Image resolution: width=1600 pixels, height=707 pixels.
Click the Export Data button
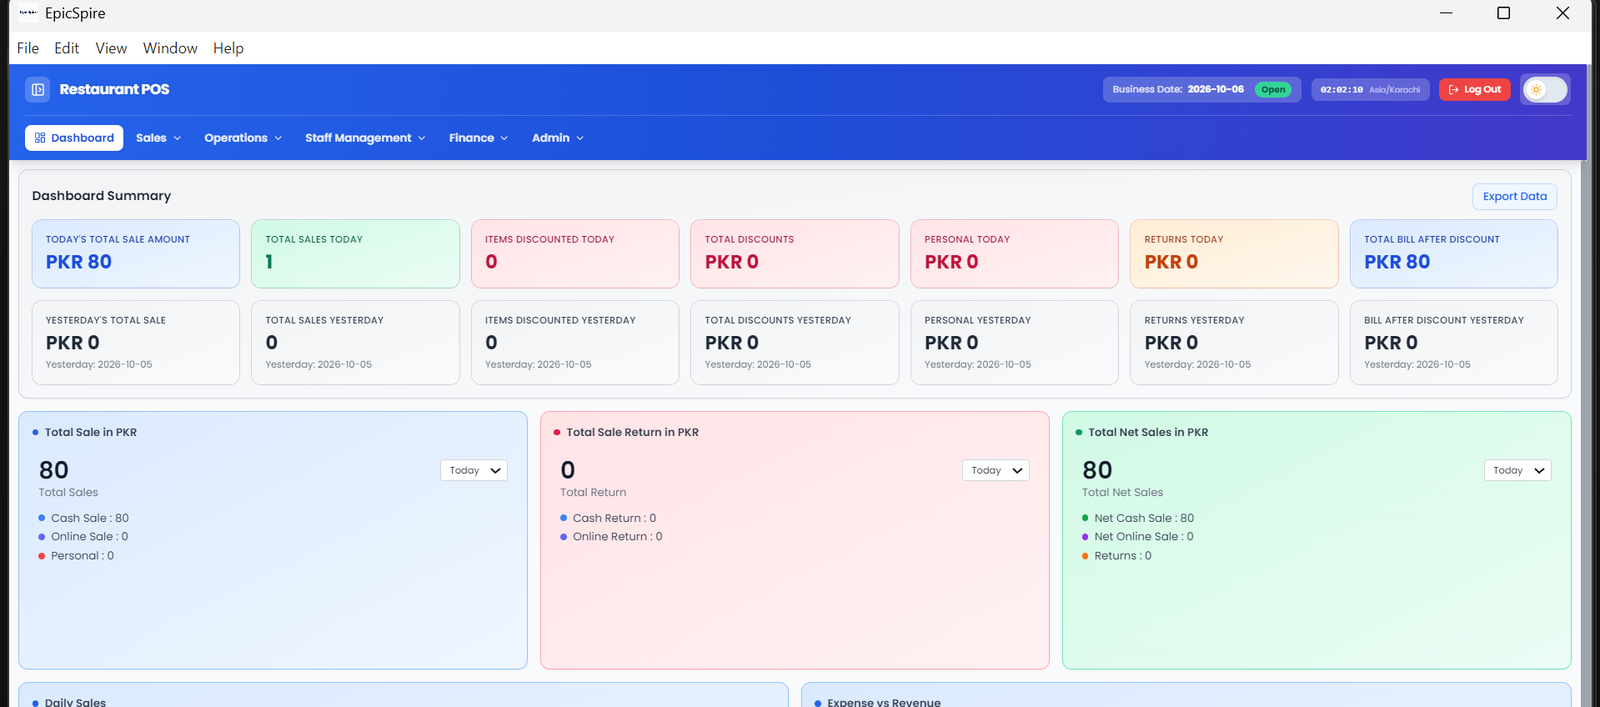coord(1514,196)
